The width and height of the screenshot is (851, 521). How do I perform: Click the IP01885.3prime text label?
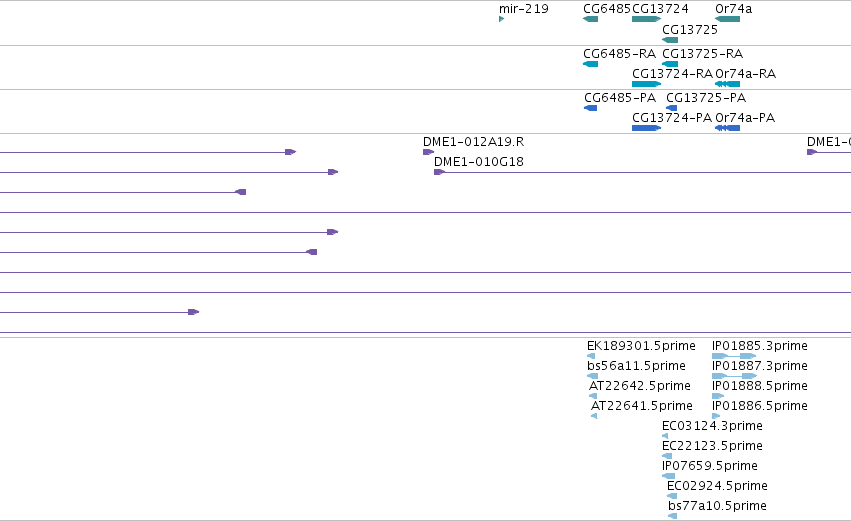coord(760,346)
